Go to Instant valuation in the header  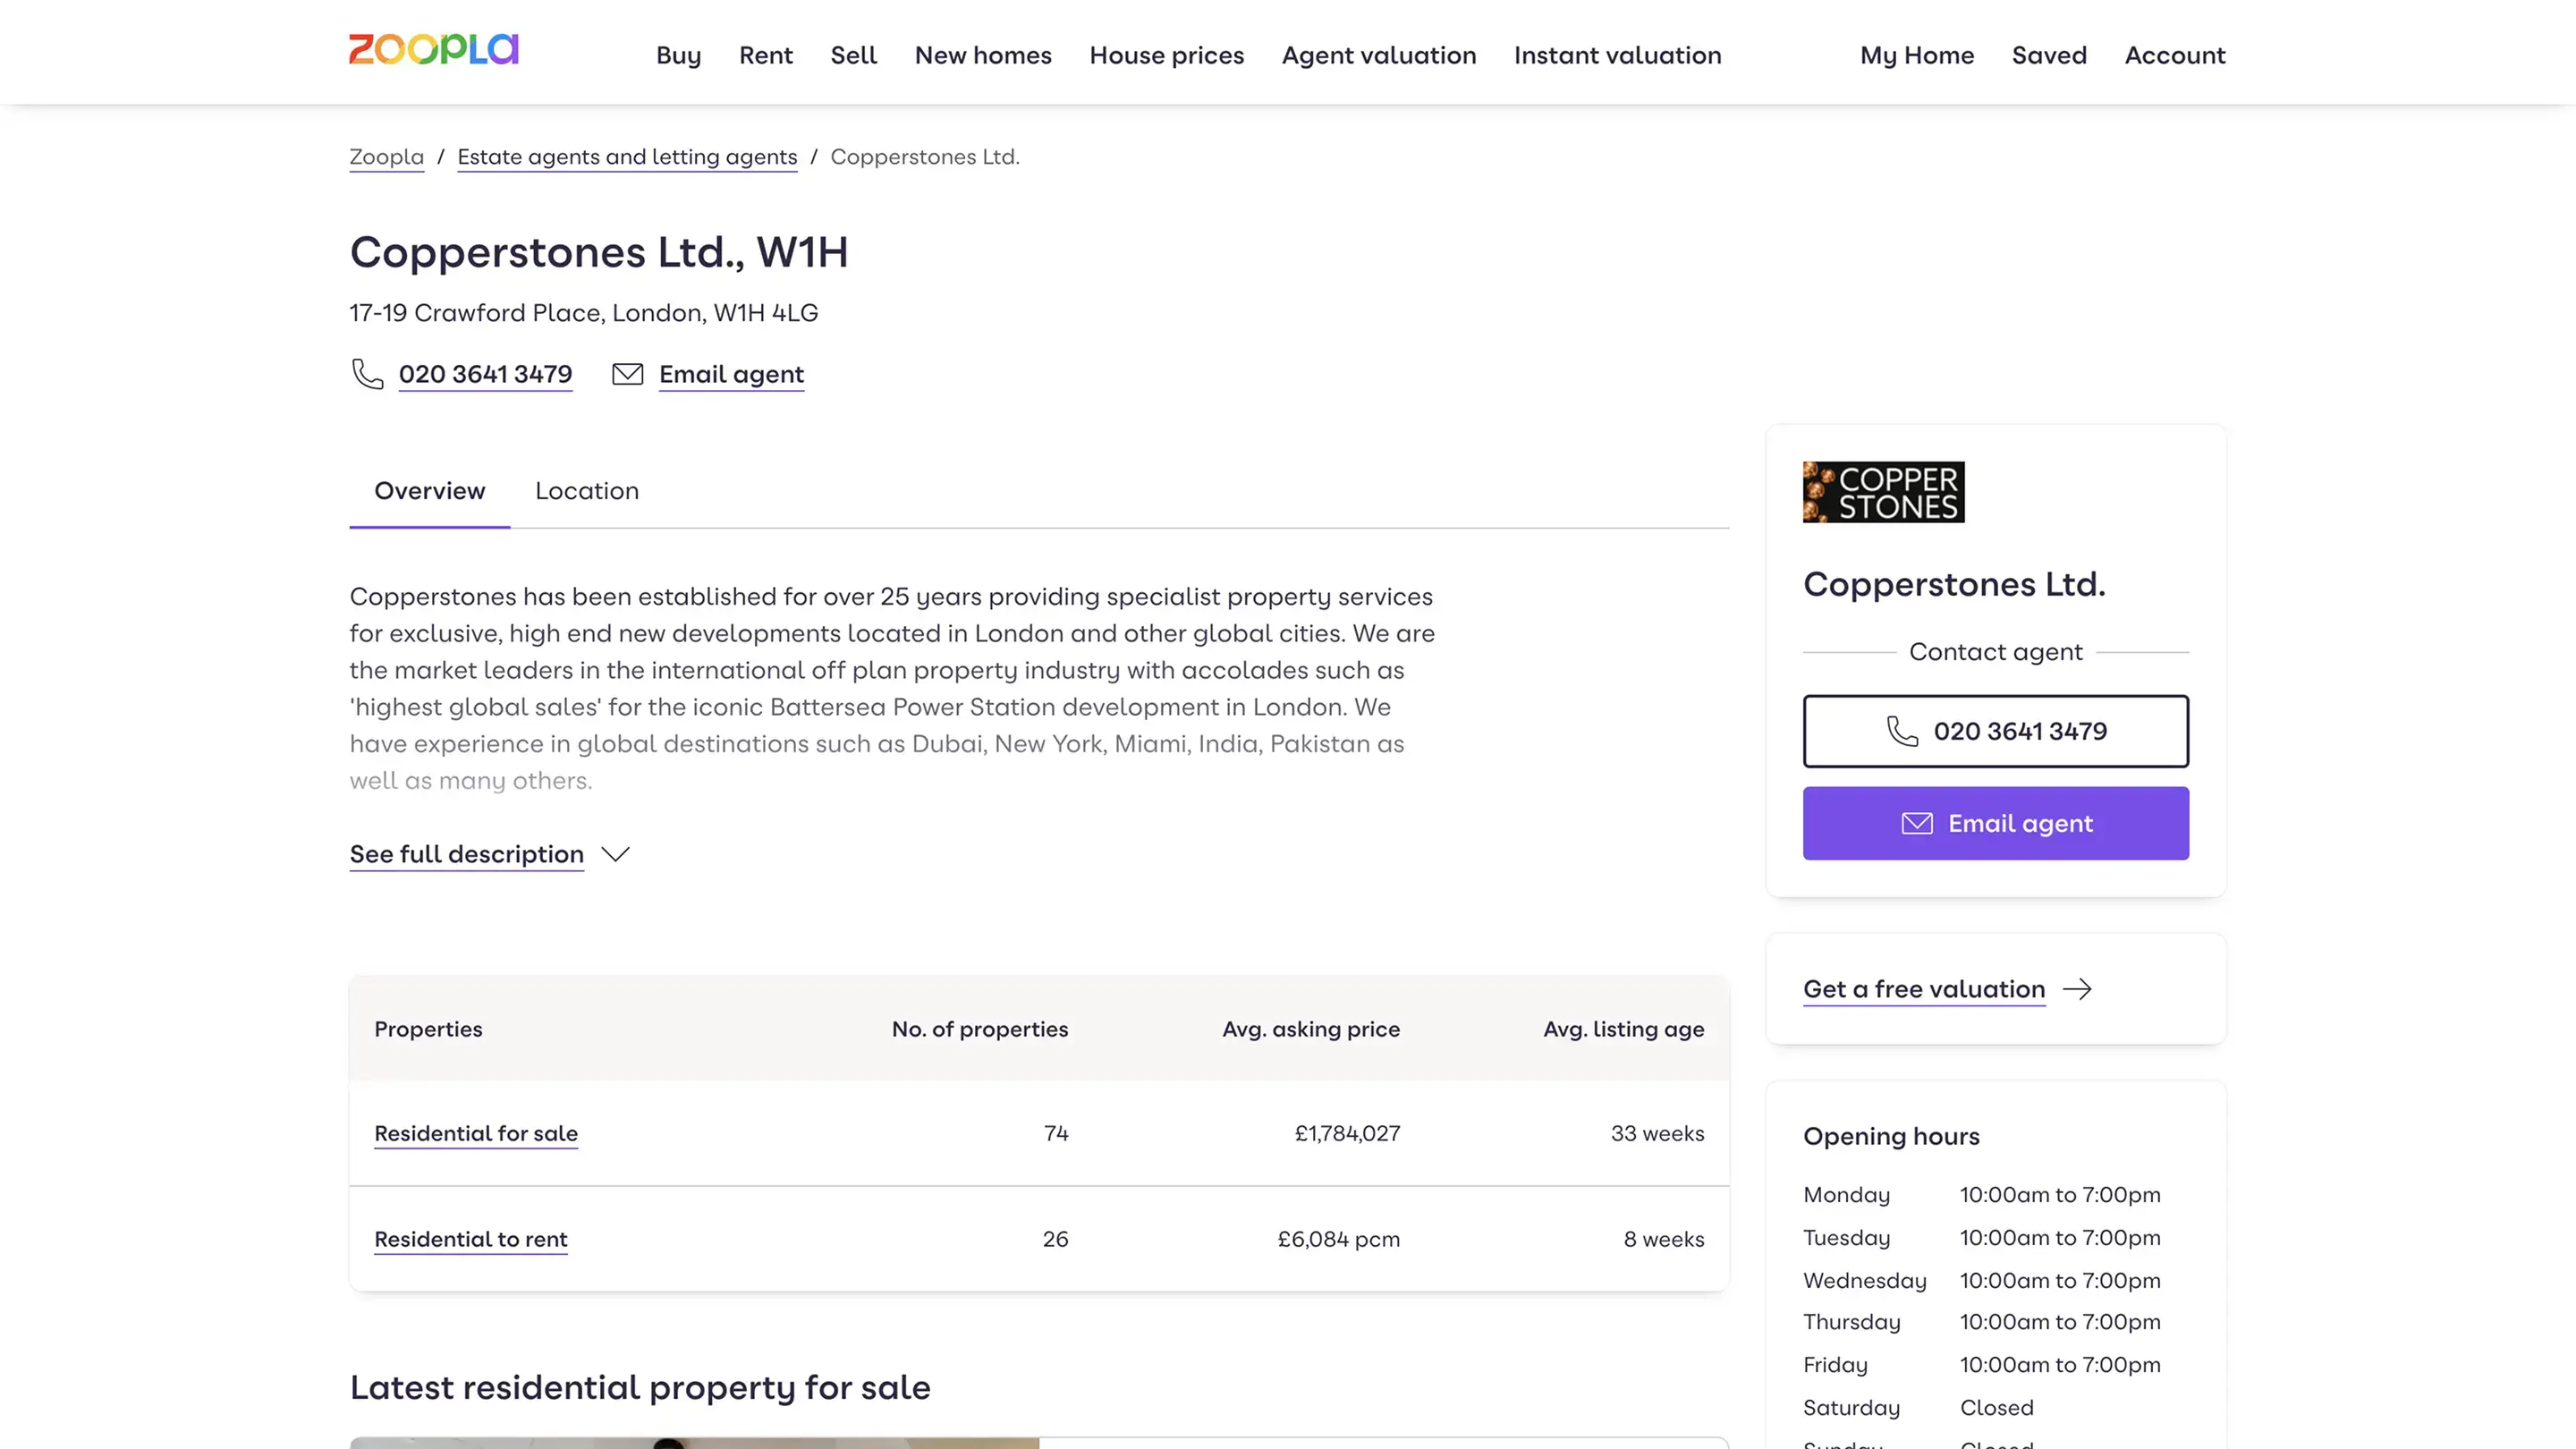(1617, 55)
